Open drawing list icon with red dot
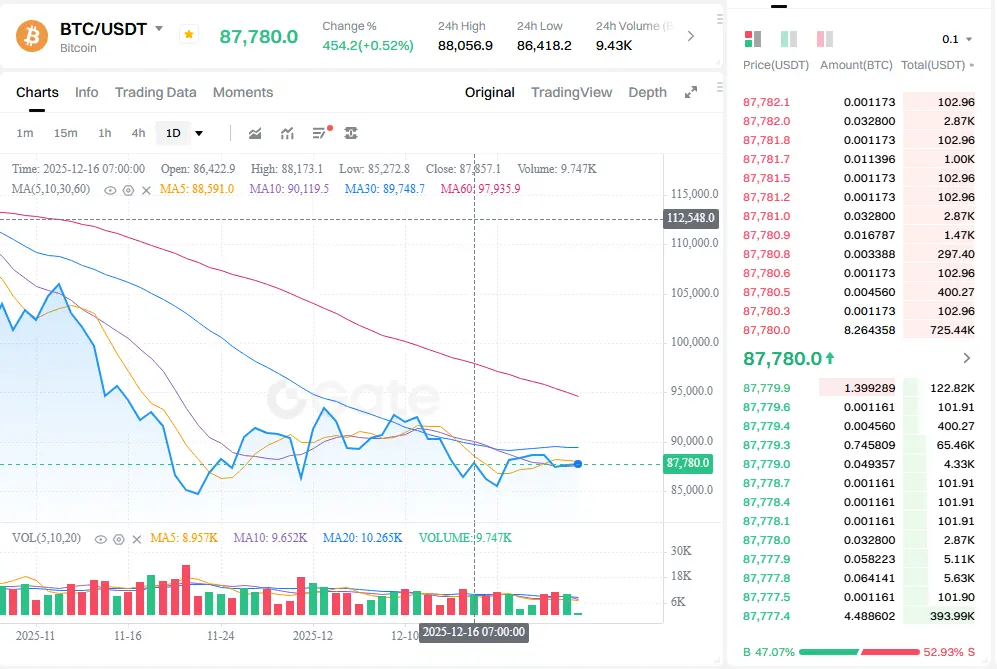The height and width of the screenshot is (669, 997). 321,132
